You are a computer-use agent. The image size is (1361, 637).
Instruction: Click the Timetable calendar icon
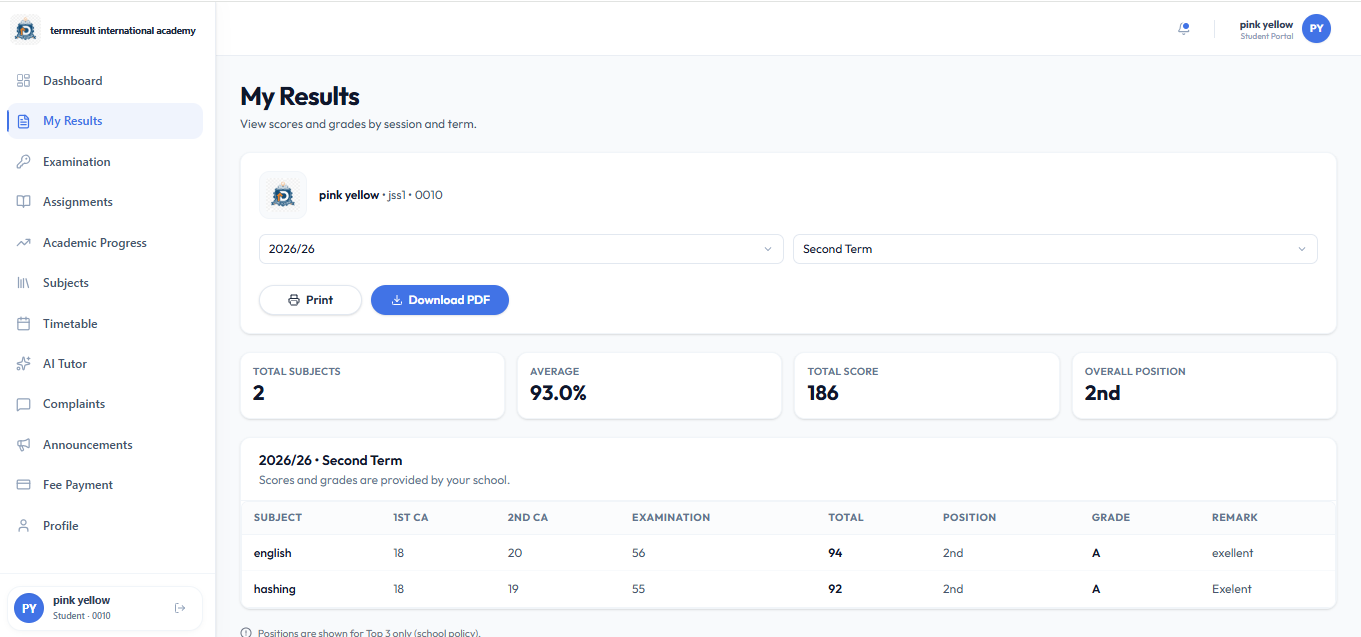pyautogui.click(x=24, y=324)
